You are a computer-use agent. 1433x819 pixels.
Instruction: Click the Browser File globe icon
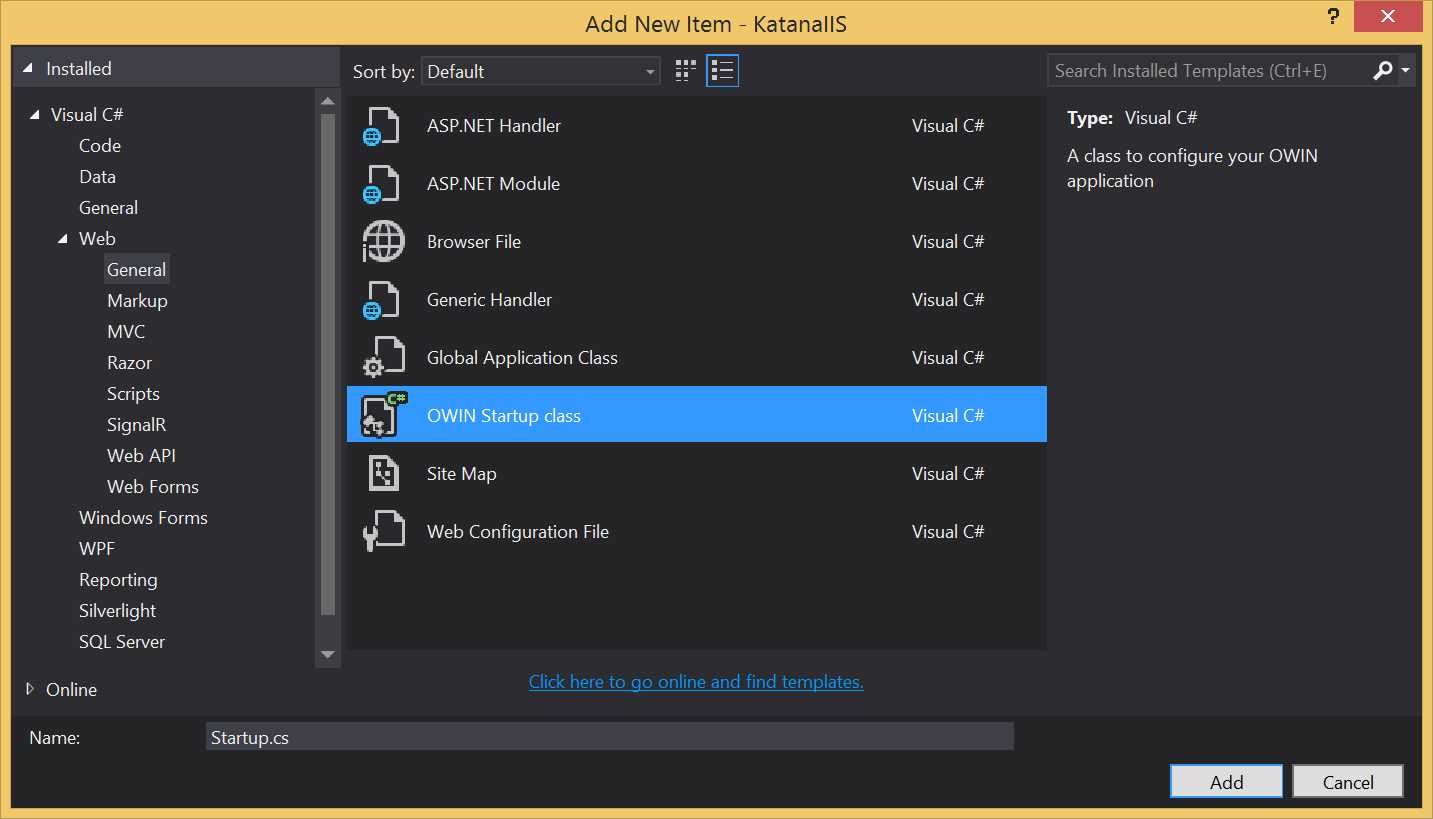point(383,242)
